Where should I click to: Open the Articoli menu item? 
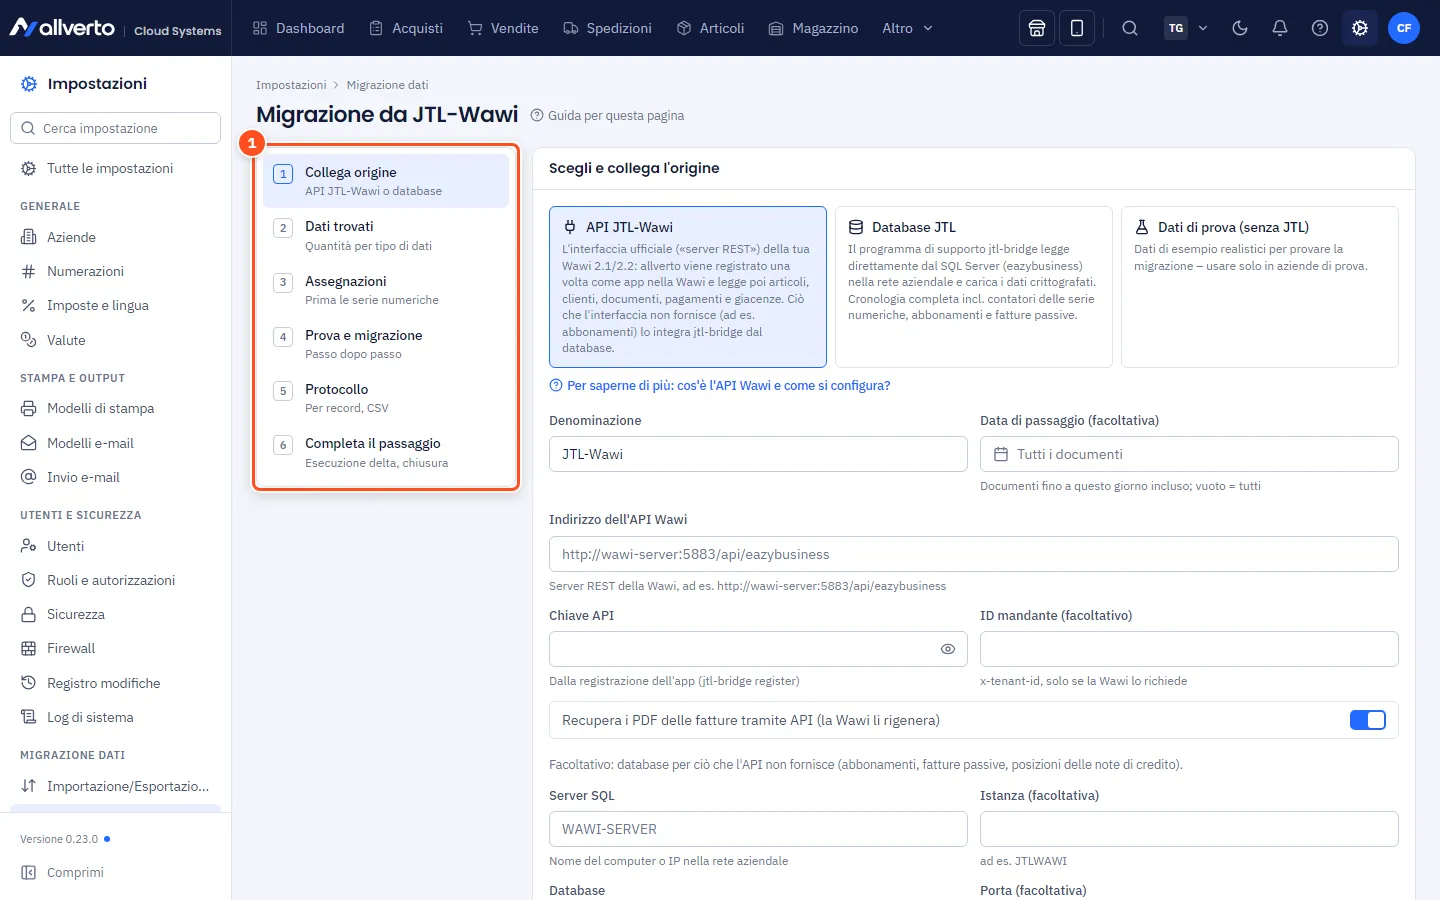[711, 28]
